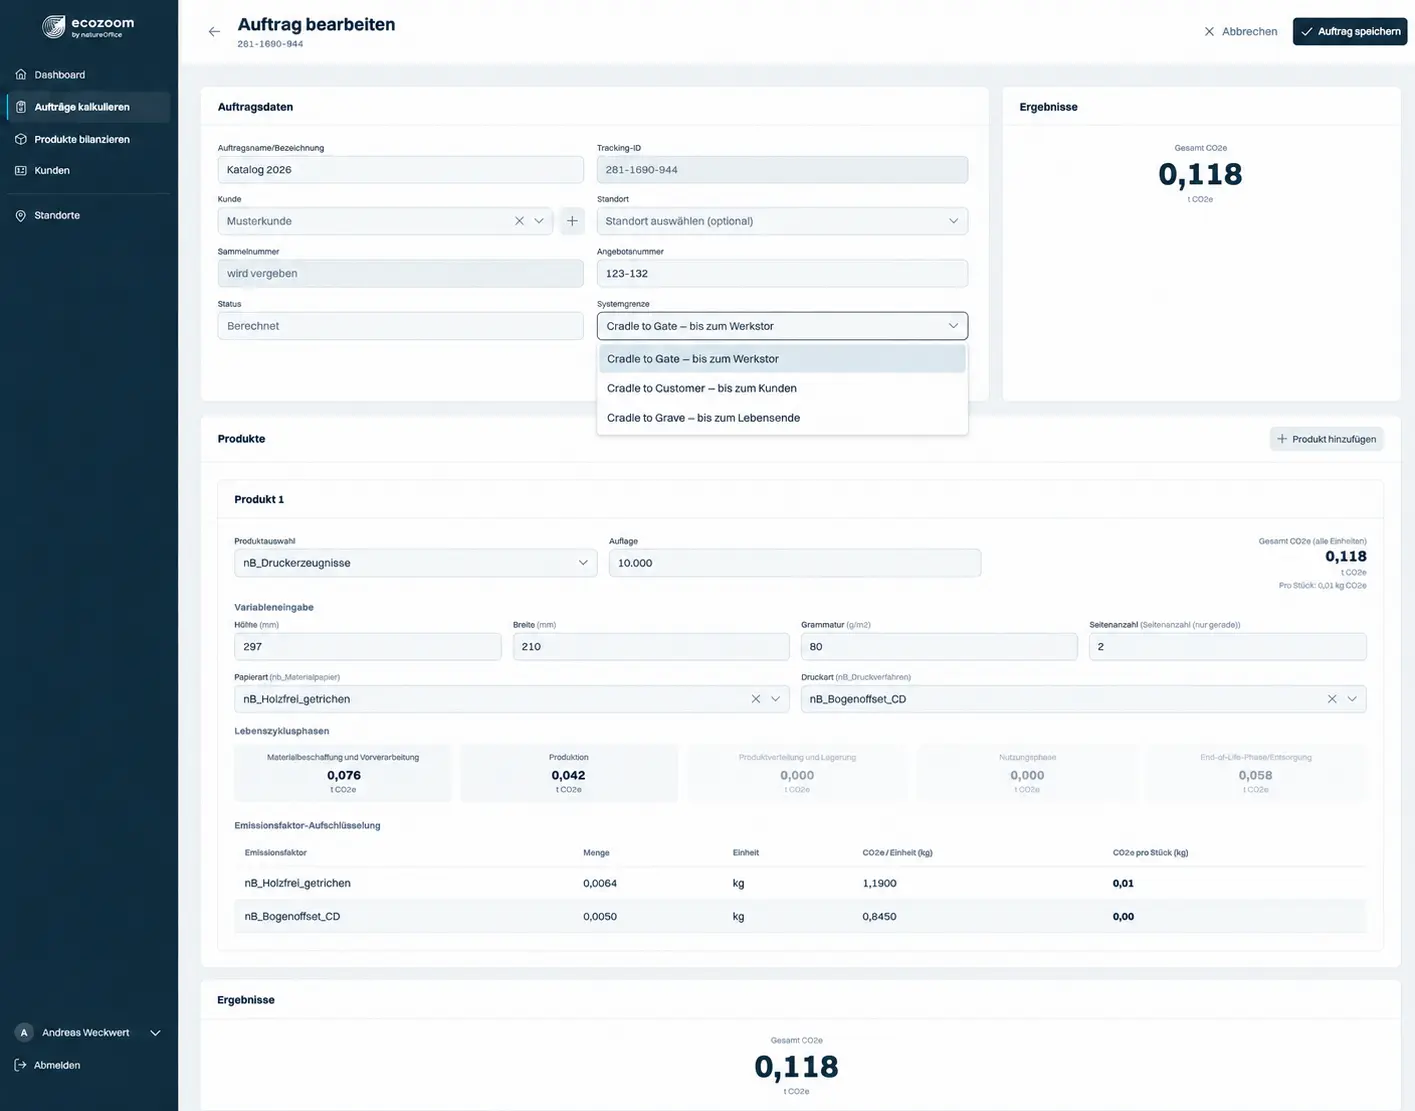Click the Materialbeschaffung und Vorverarbeitung phase card
Screen dimensions: 1415x1111
click(343, 773)
